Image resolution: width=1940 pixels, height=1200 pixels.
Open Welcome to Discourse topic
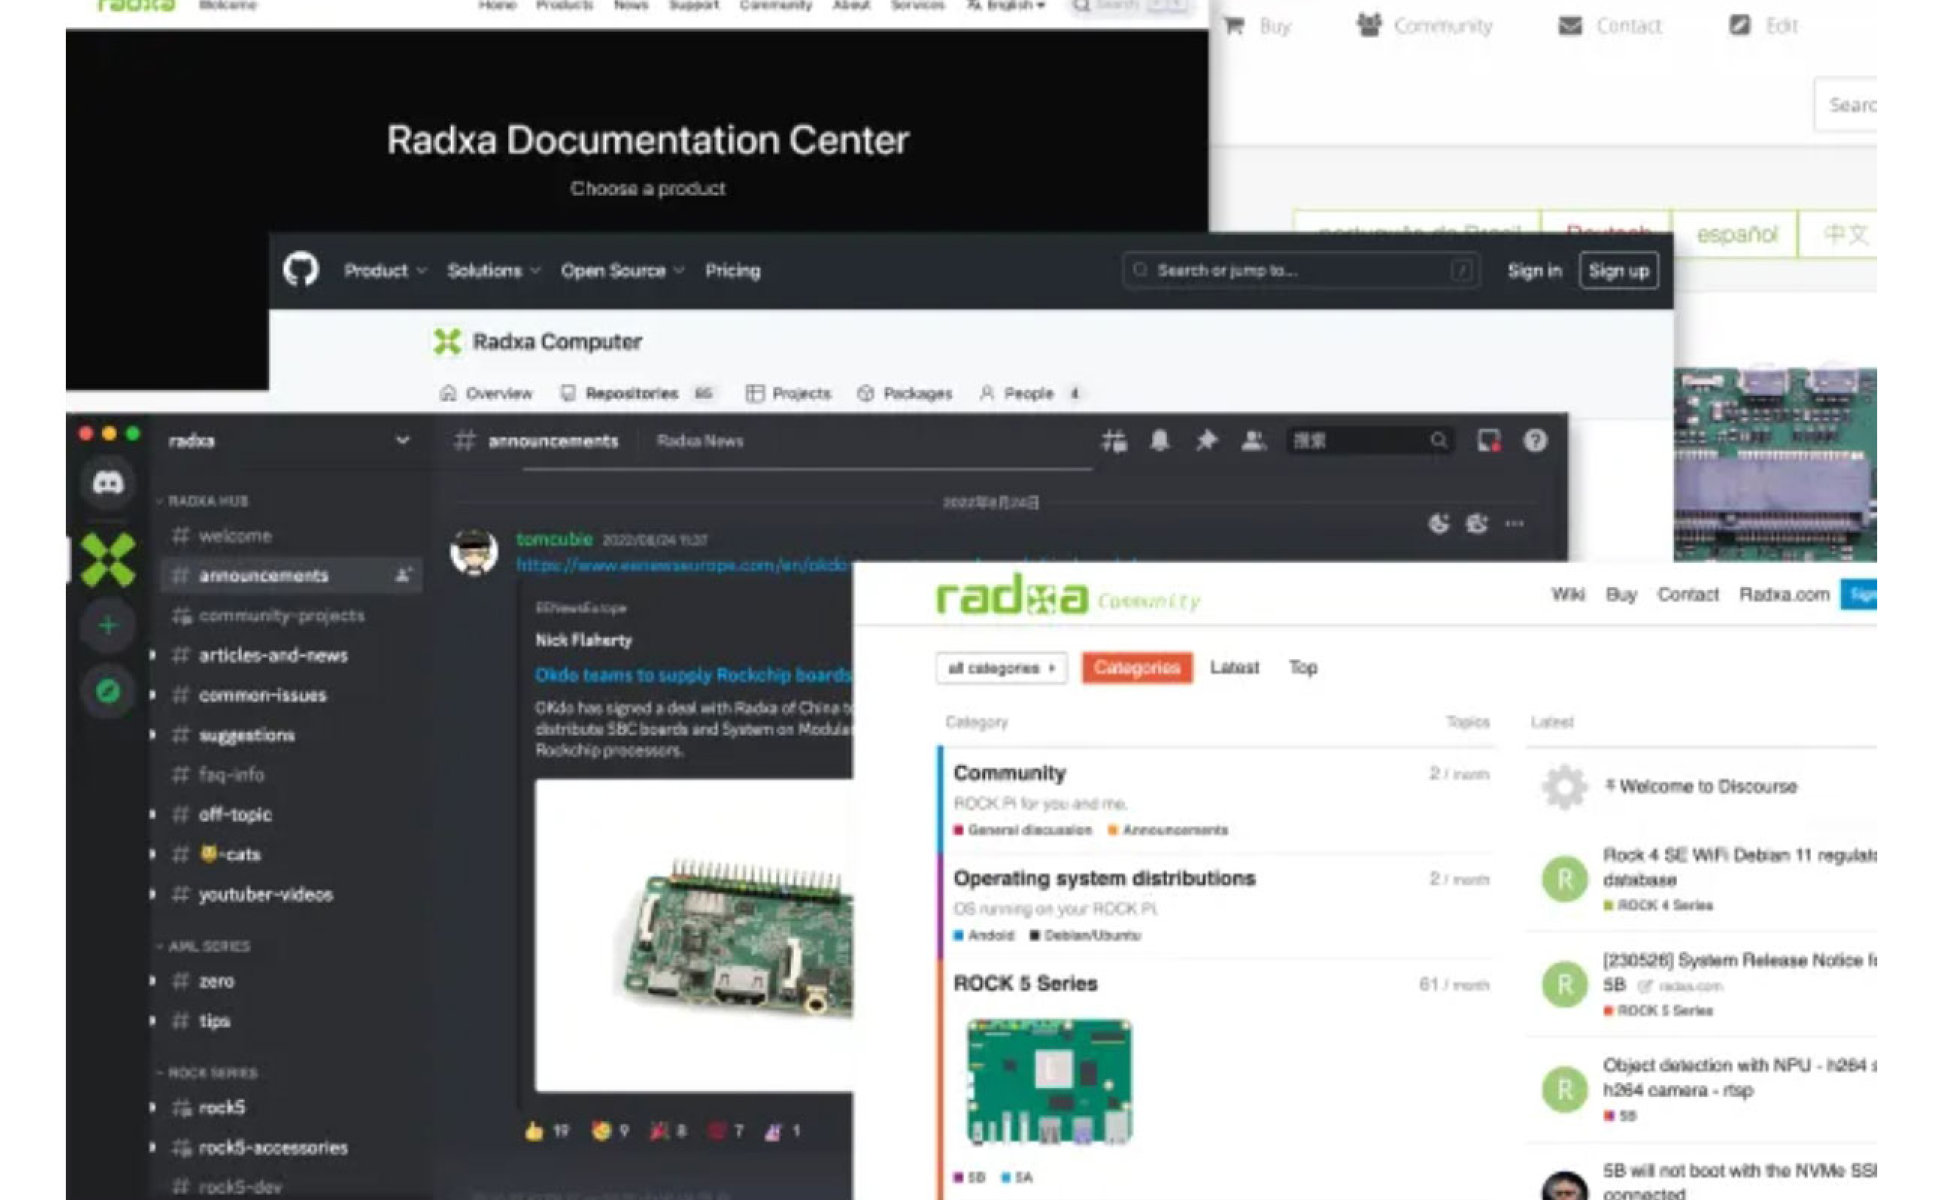click(x=1707, y=786)
